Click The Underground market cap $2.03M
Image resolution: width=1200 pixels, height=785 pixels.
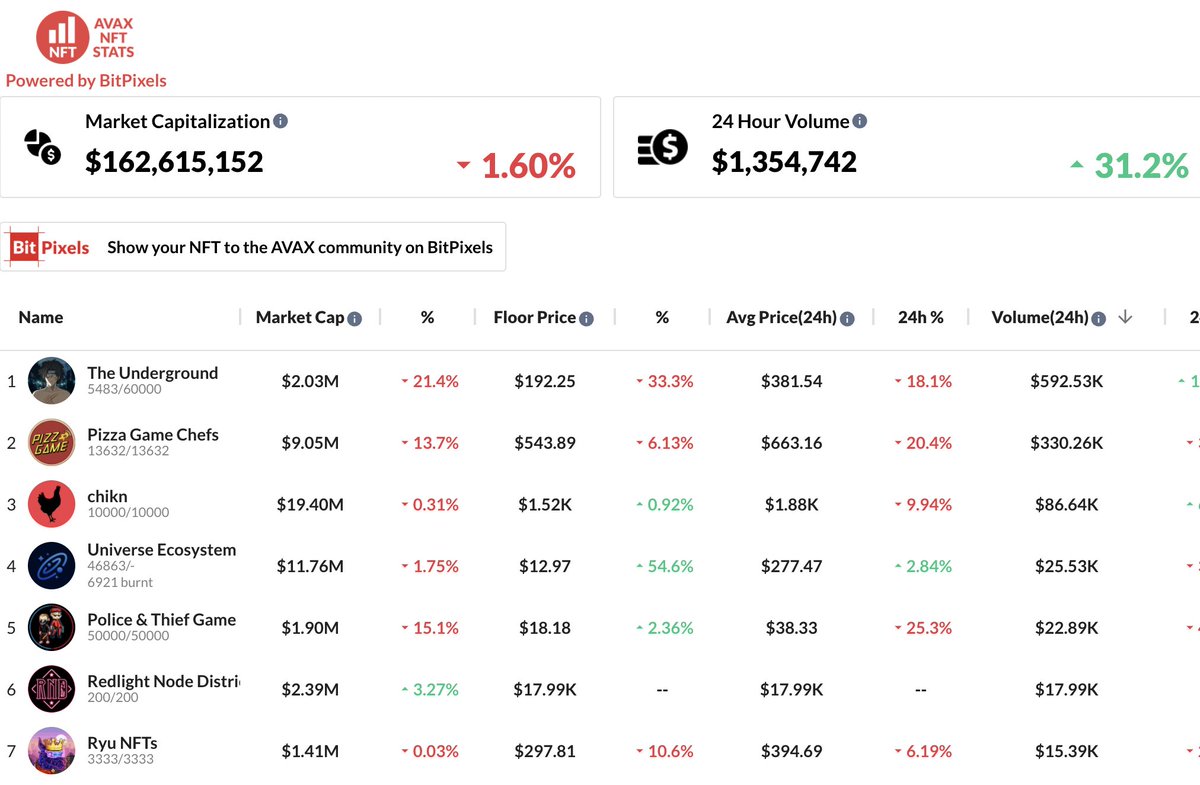310,381
